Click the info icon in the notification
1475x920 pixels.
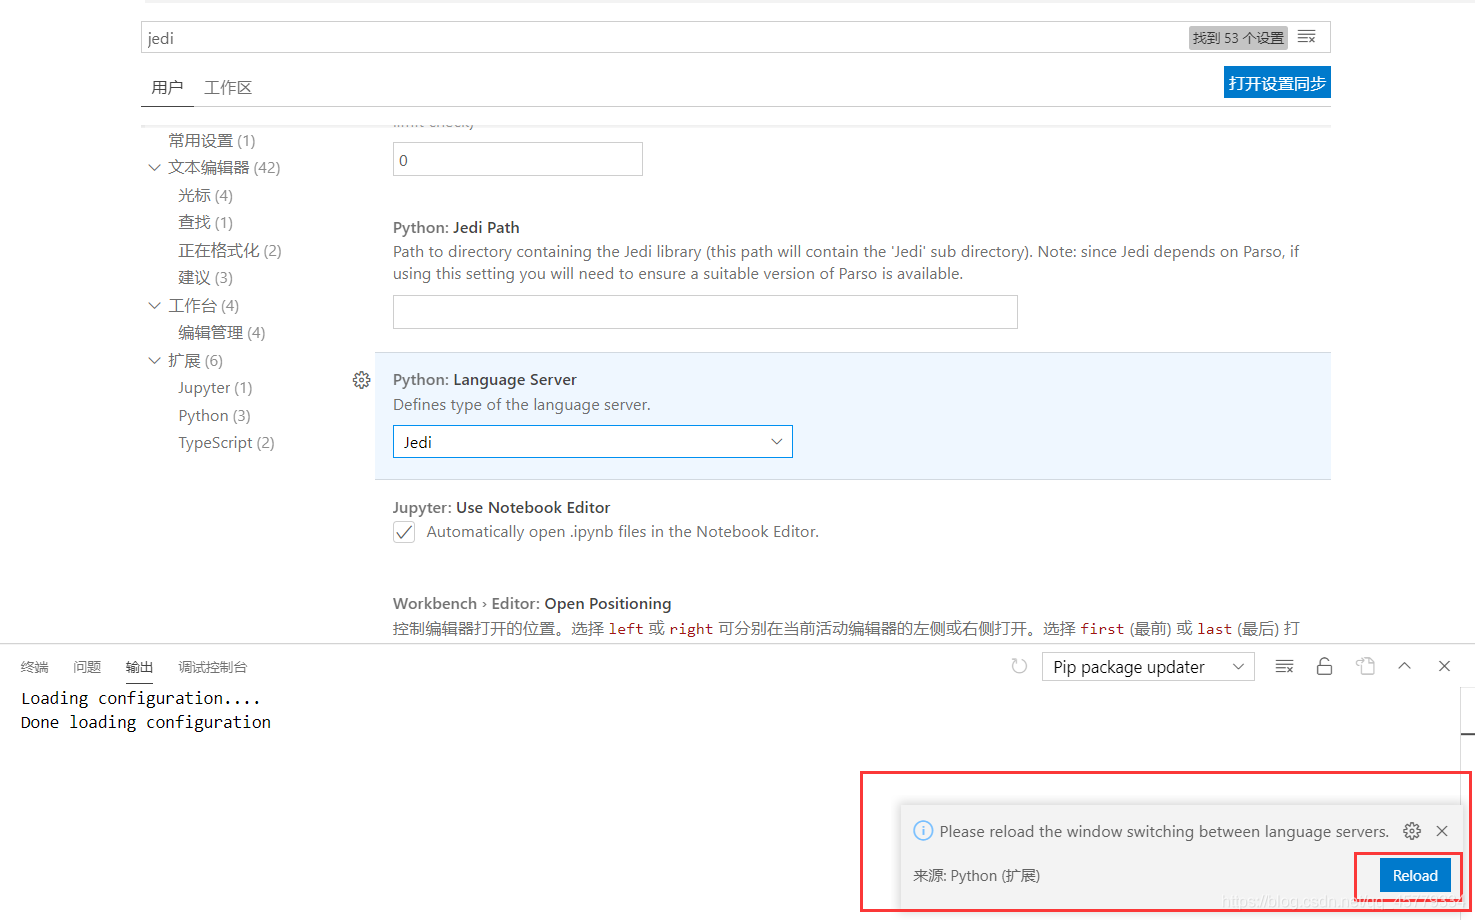pos(924,831)
